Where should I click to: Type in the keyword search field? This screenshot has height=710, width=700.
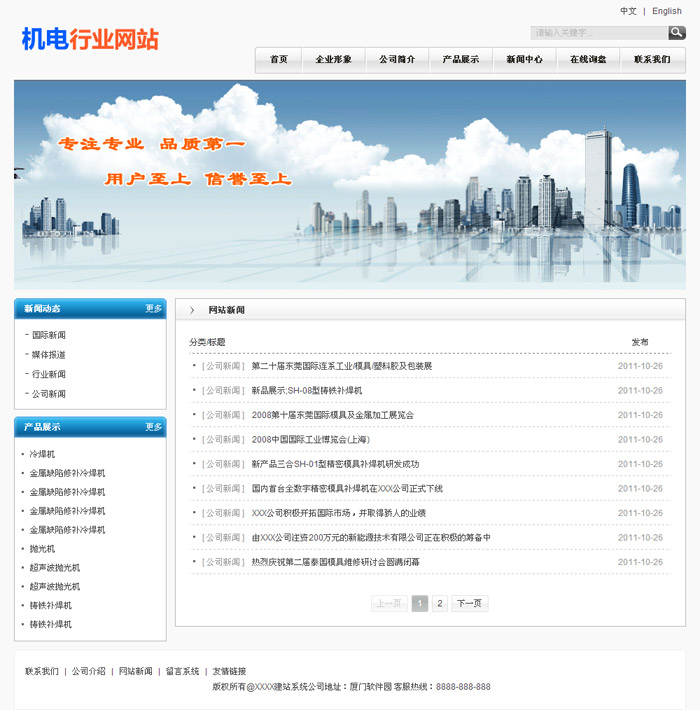tap(598, 33)
